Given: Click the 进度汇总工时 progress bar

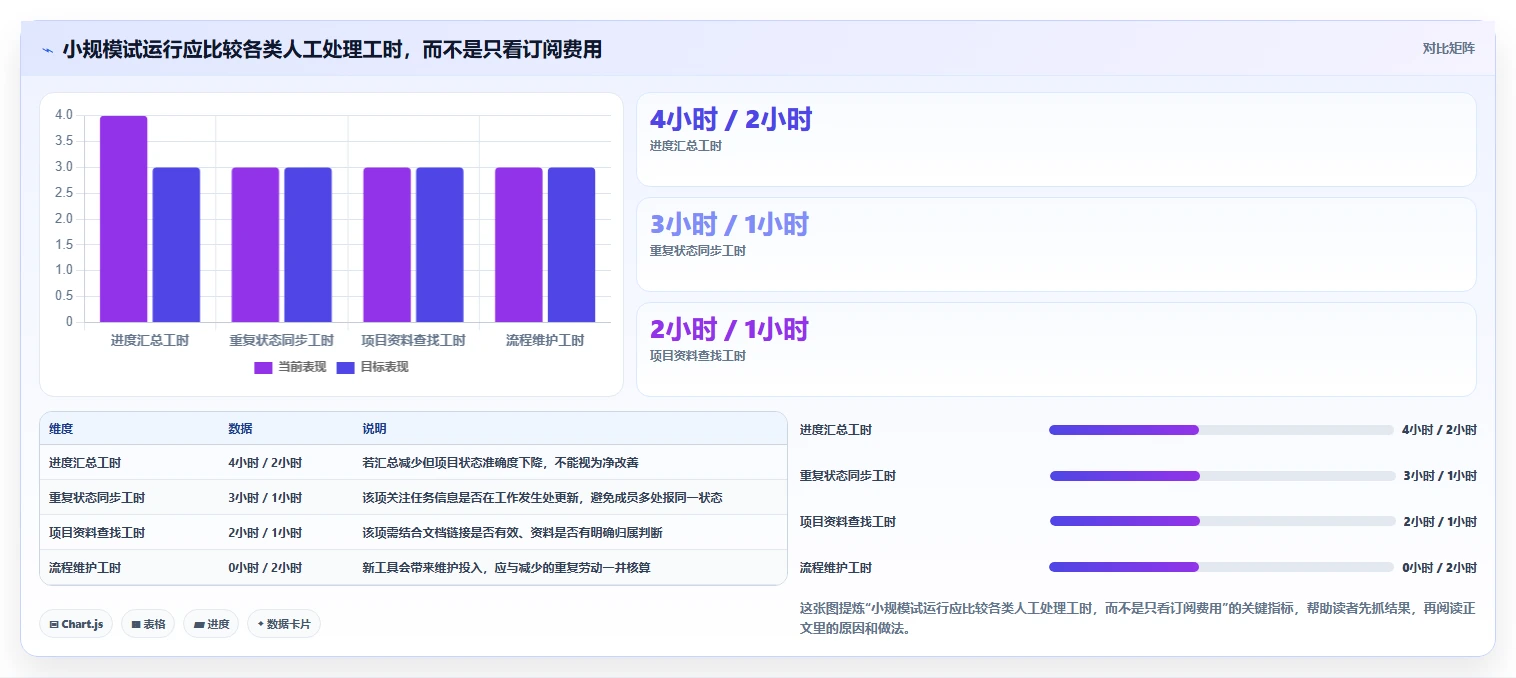Looking at the screenshot, I should click(1221, 430).
